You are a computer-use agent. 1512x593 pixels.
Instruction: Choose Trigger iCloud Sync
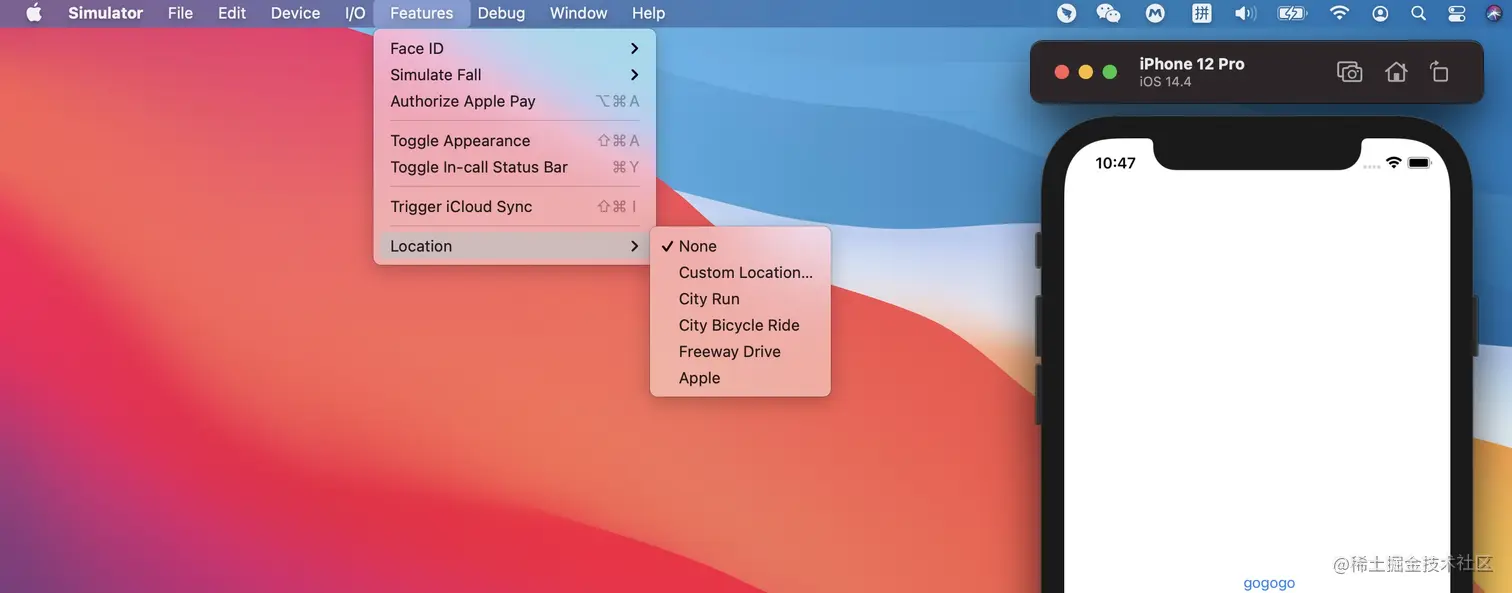[514, 207]
